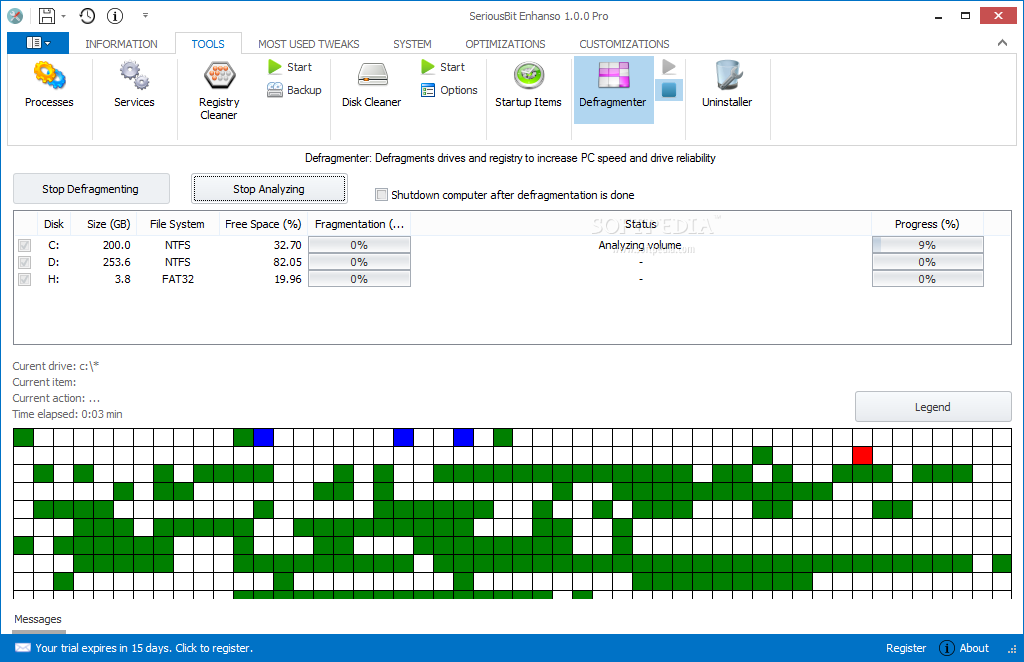Click the About info icon
1024x662 pixels.
click(946, 648)
